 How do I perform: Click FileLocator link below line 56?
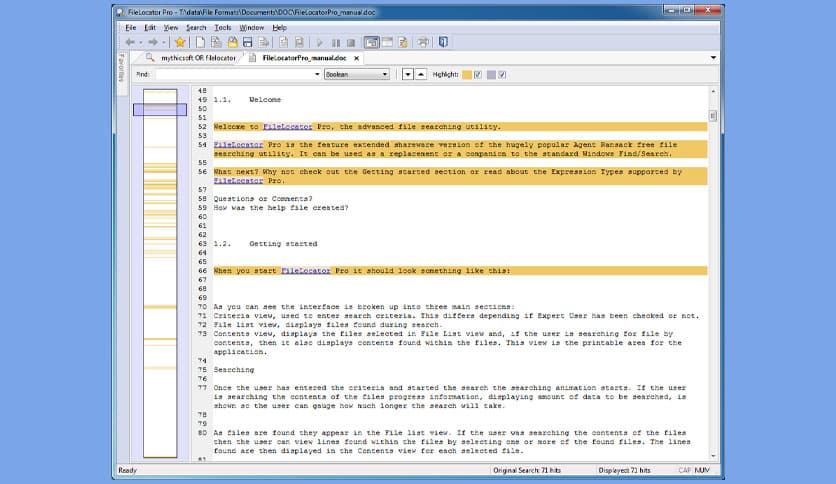238,181
